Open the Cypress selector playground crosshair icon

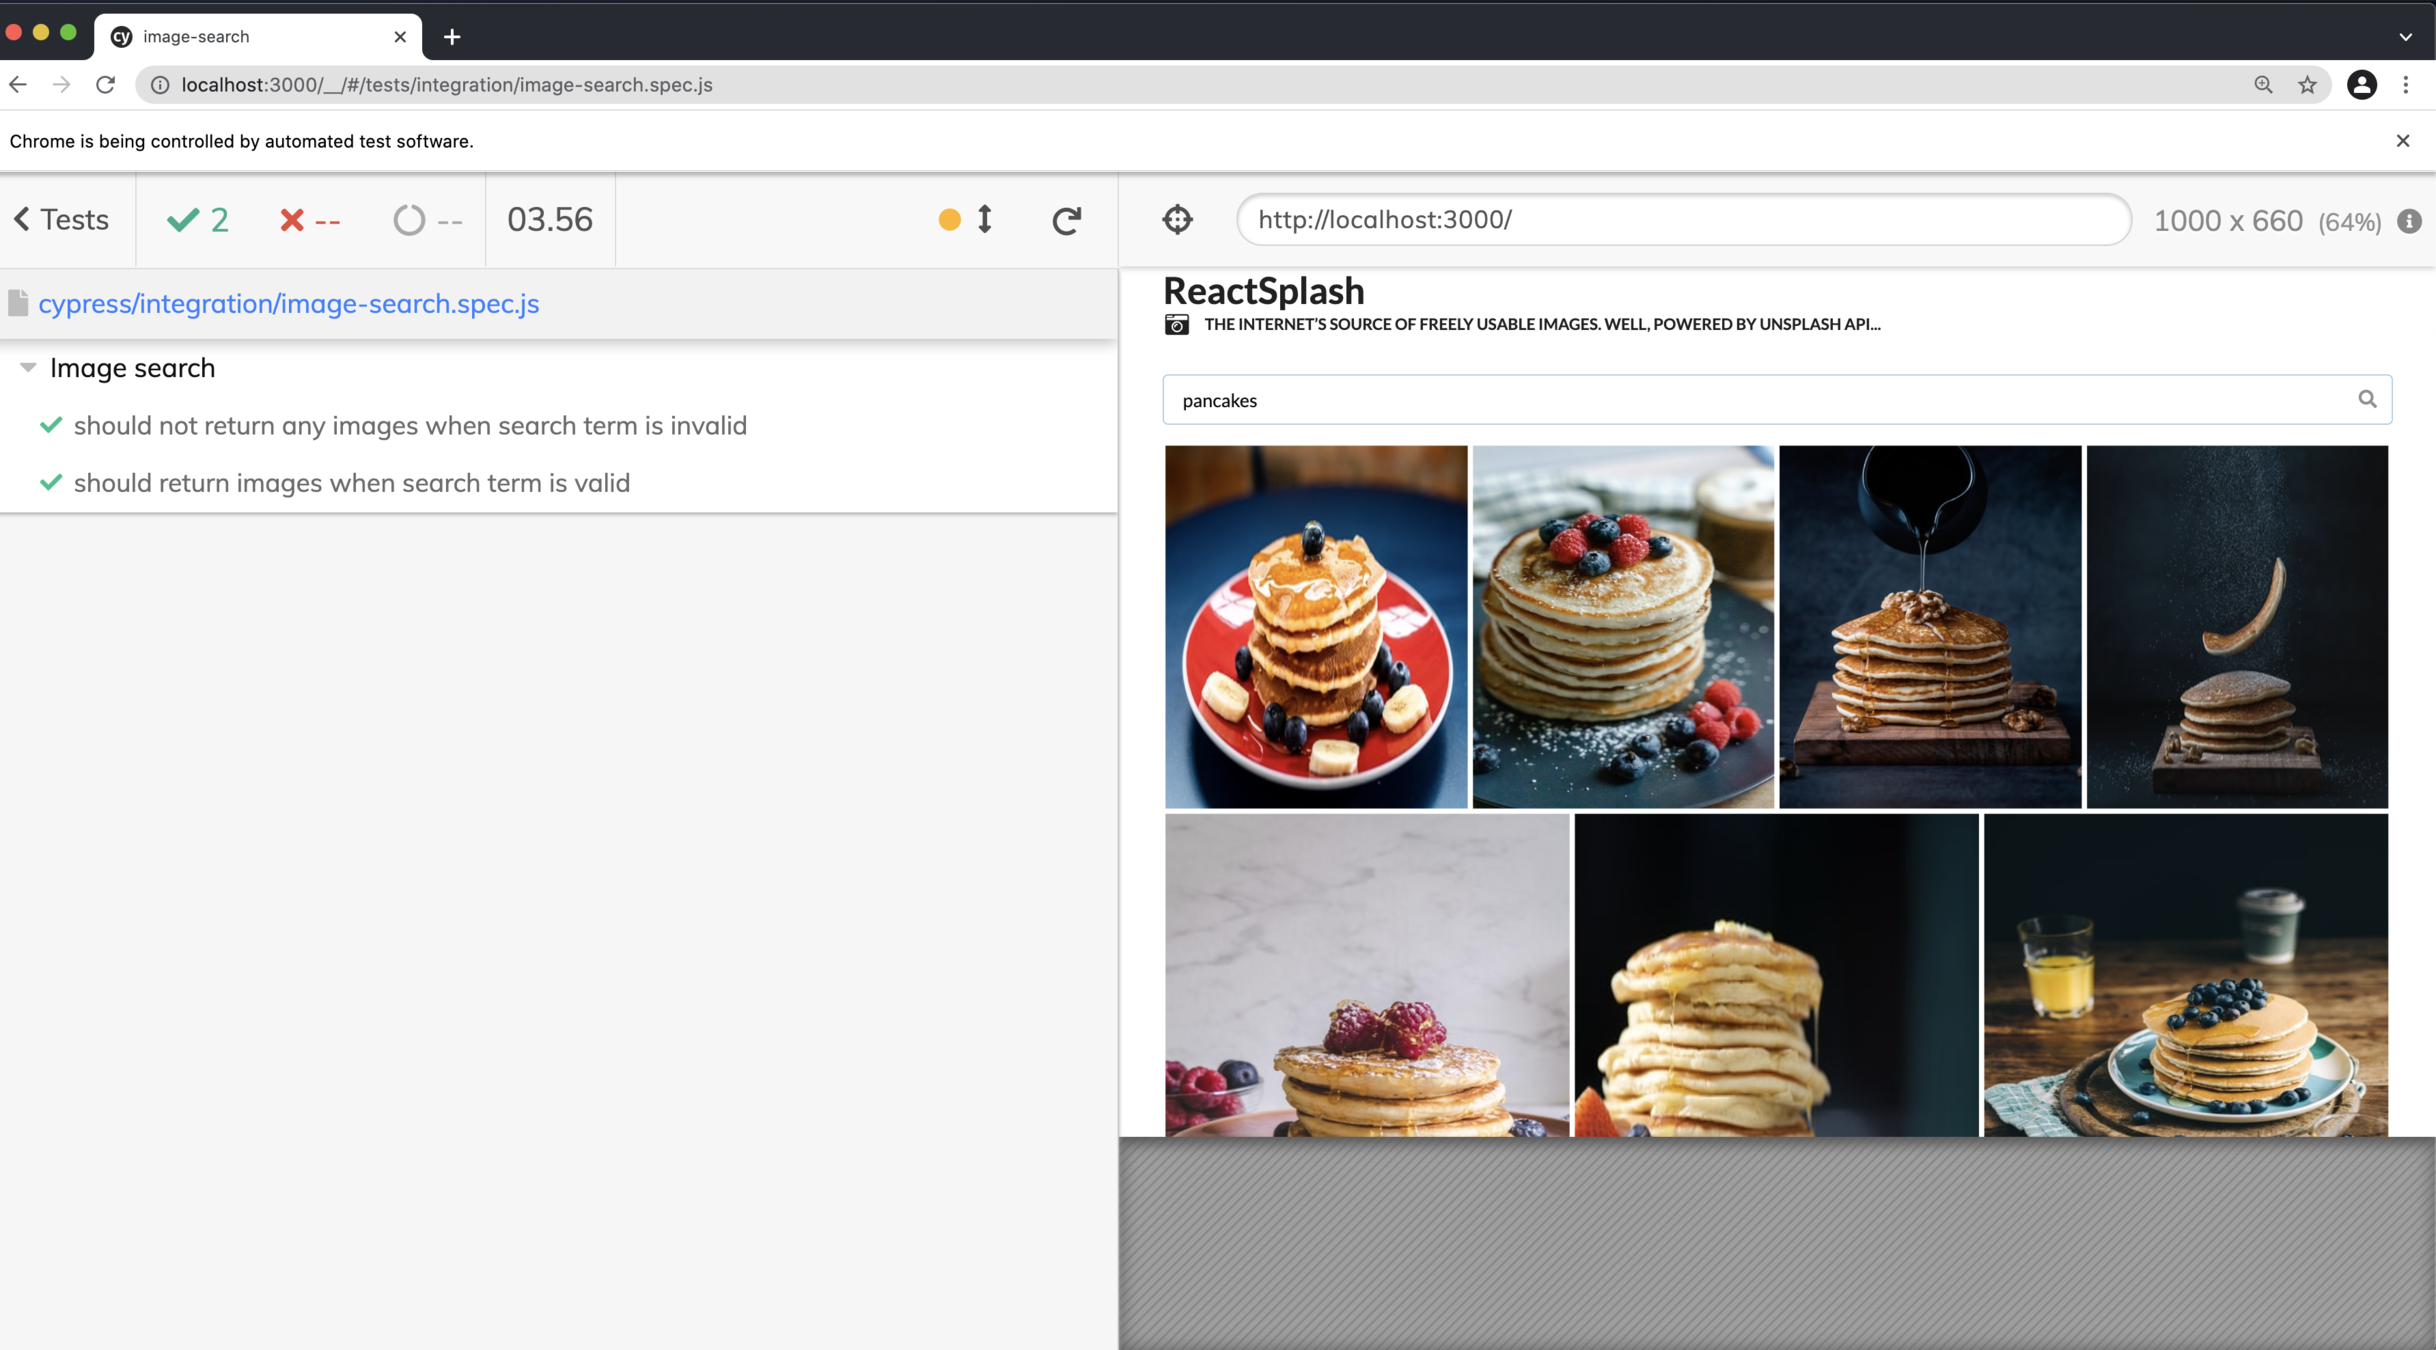coord(1177,219)
